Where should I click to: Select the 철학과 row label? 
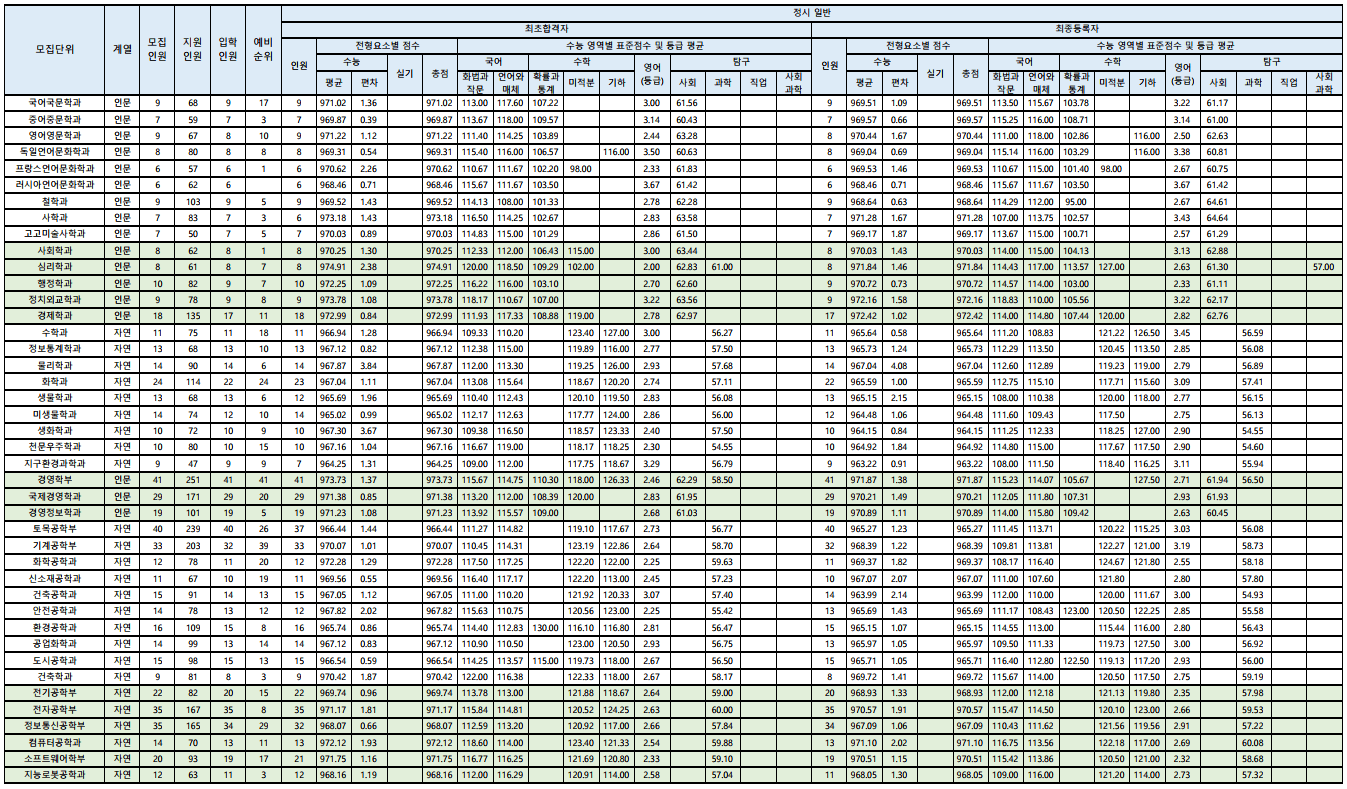coord(54,201)
